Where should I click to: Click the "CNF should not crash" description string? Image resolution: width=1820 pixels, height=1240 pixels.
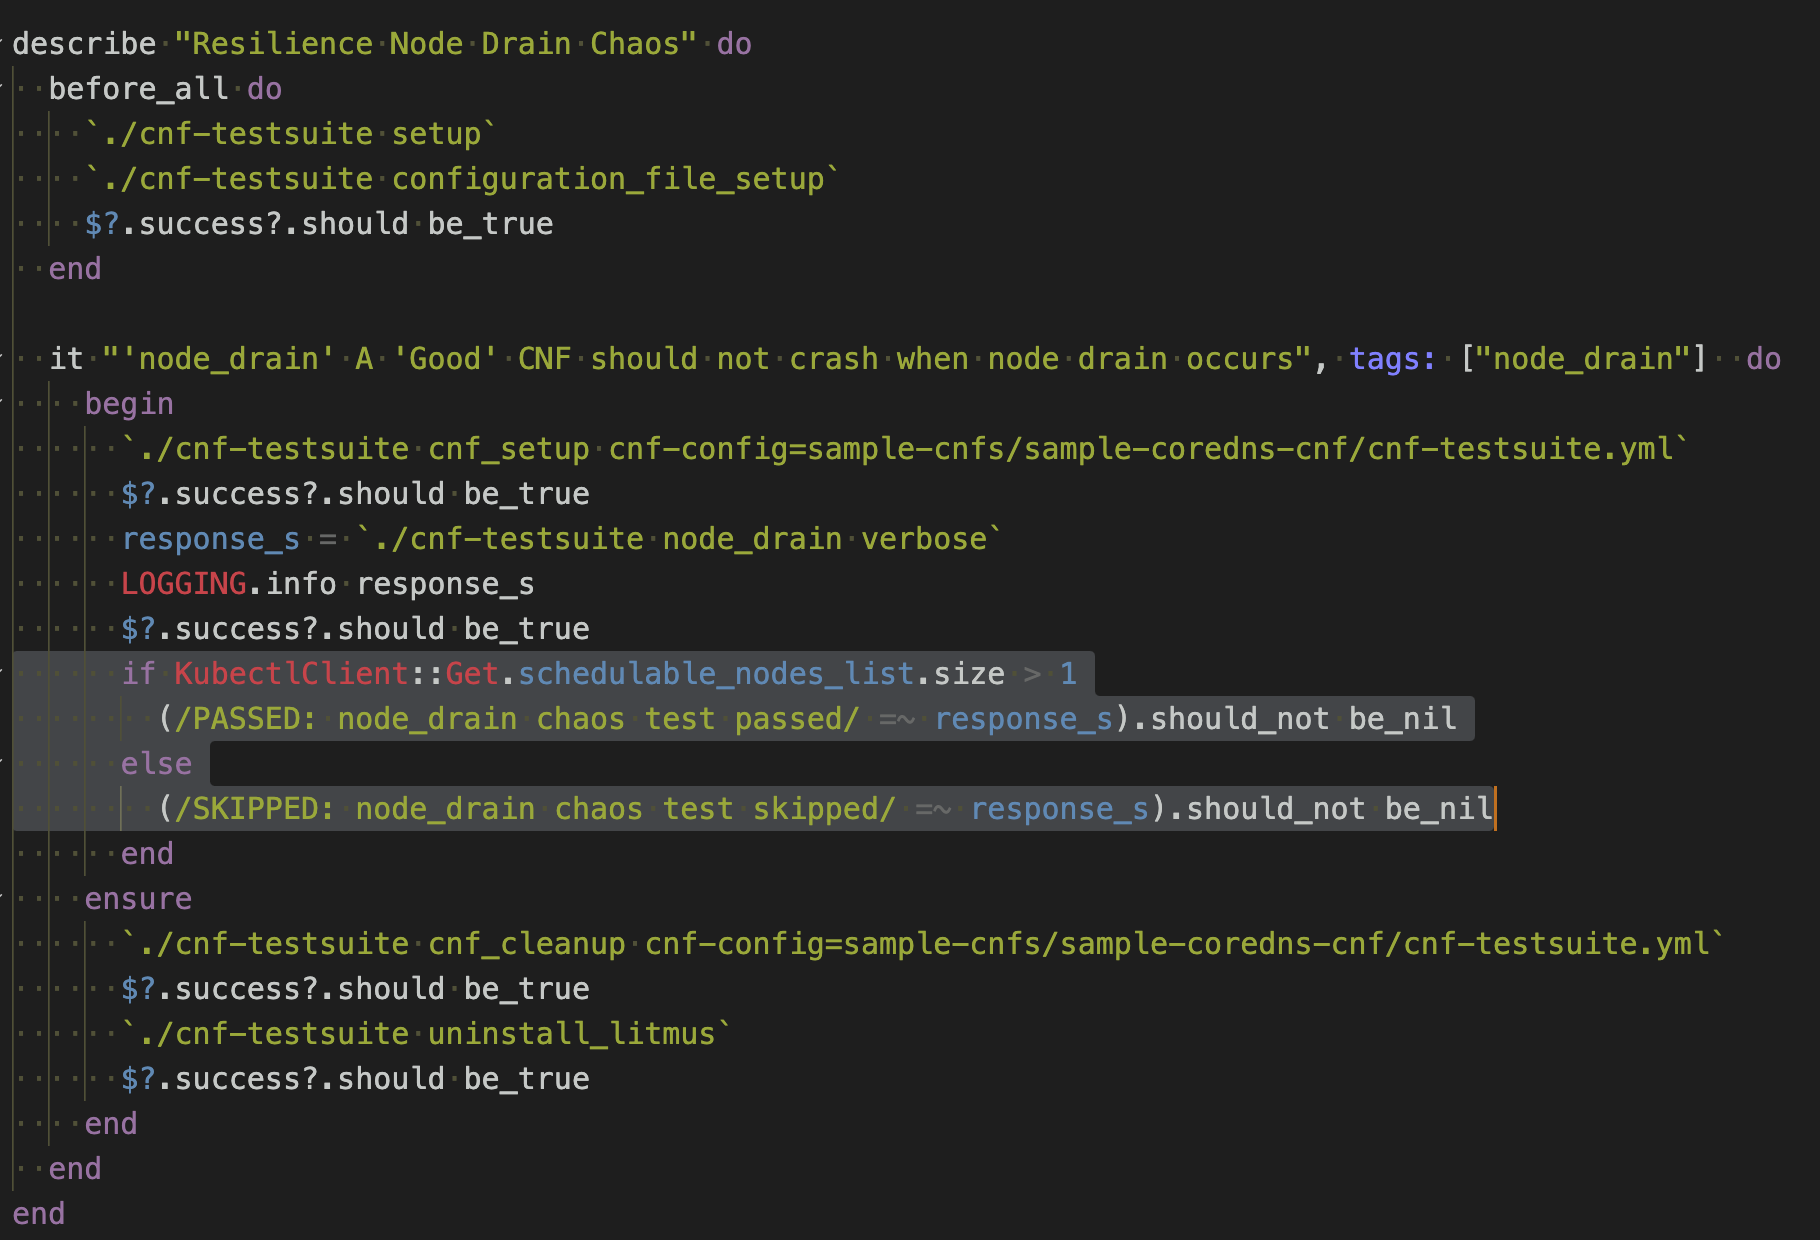[705, 359]
